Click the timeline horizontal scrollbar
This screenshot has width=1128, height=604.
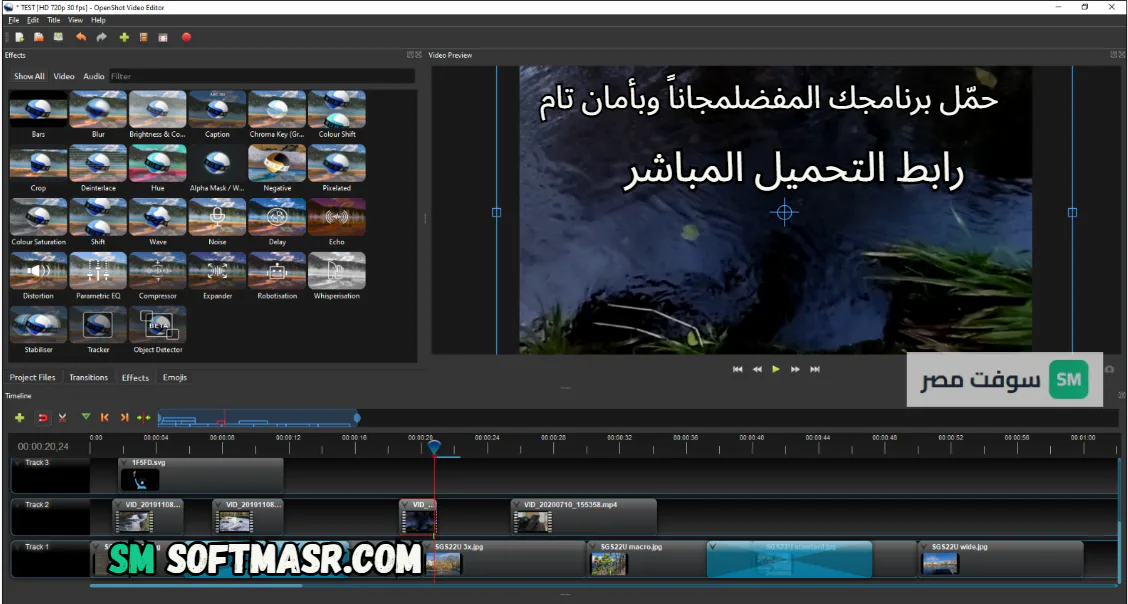click(x=196, y=585)
